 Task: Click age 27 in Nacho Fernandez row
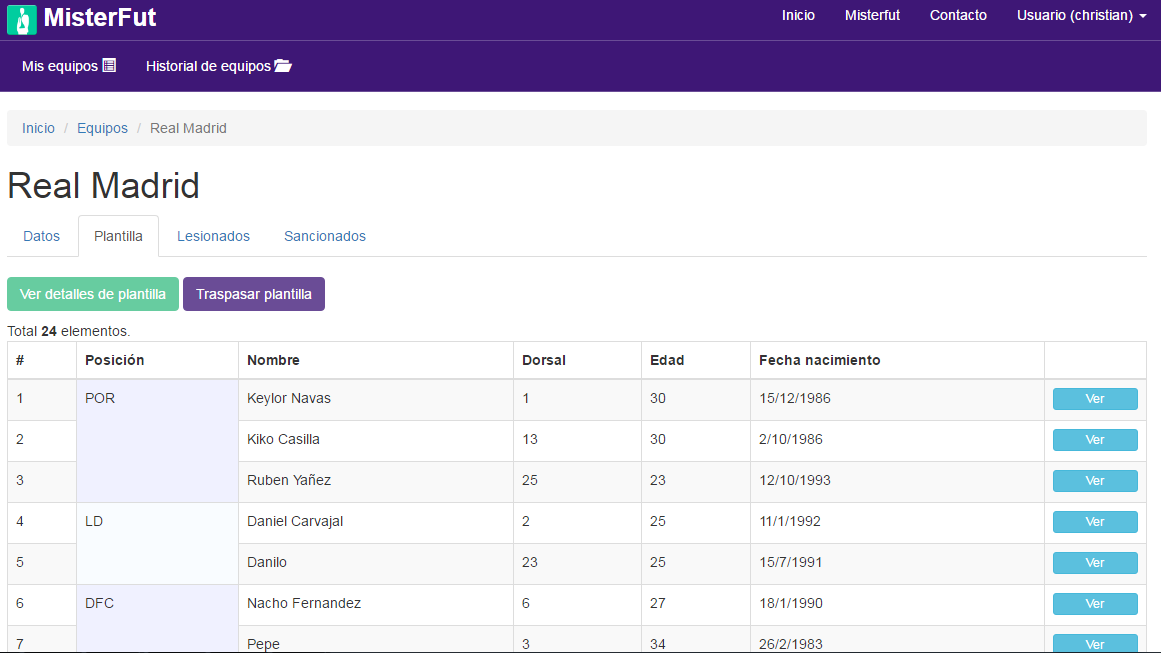(658, 603)
